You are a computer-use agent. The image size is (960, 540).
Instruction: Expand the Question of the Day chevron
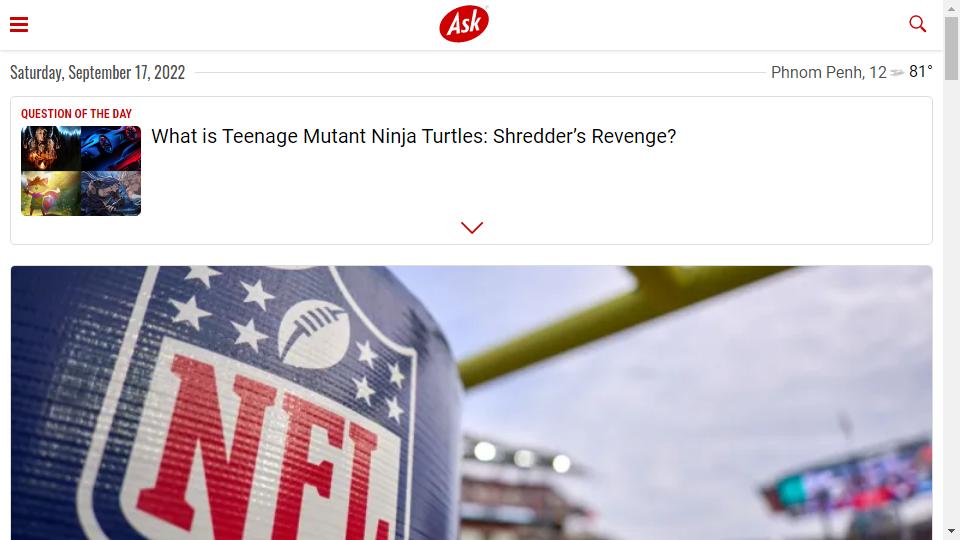click(471, 227)
